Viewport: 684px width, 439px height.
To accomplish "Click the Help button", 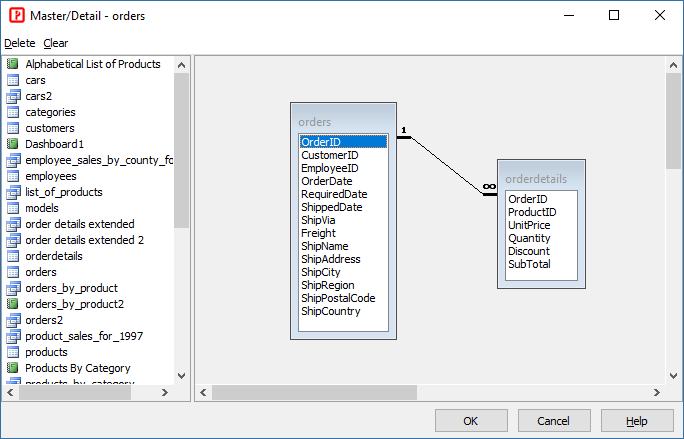I will click(637, 421).
